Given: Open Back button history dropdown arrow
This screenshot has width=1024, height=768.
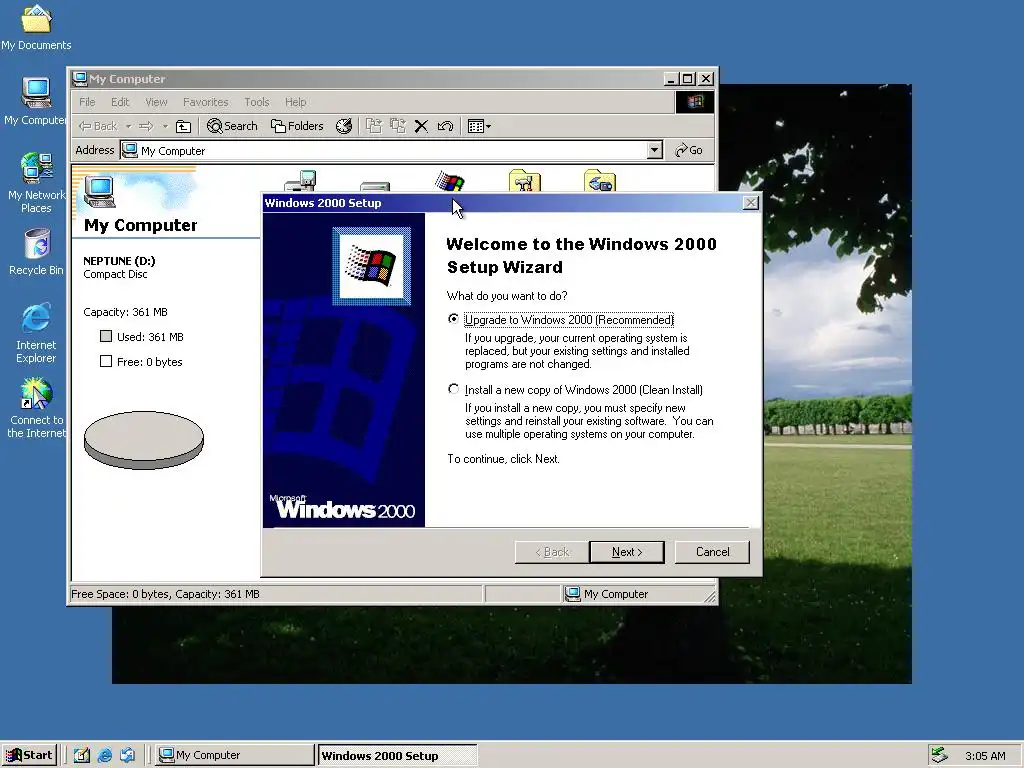Looking at the screenshot, I should [129, 126].
